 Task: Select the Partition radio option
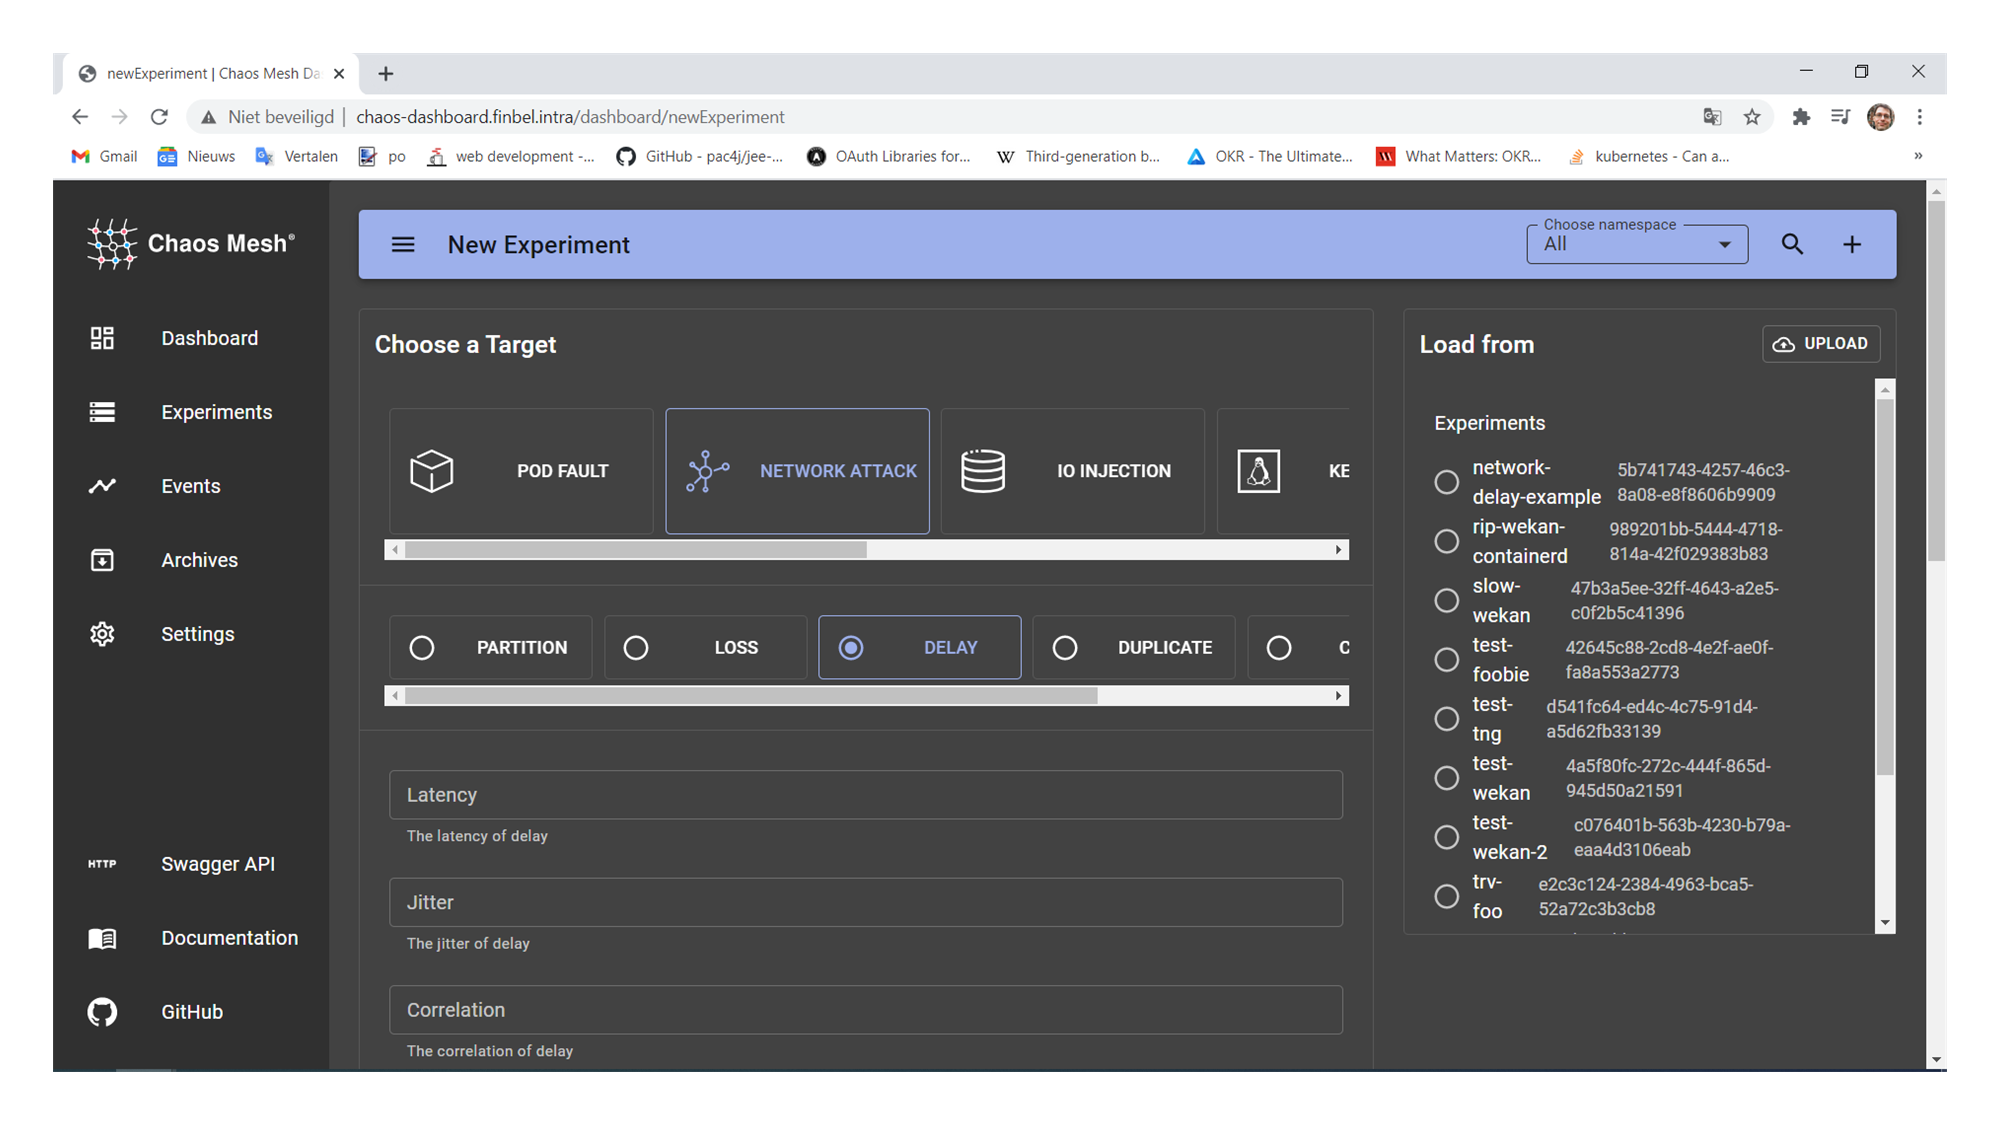[x=422, y=648]
